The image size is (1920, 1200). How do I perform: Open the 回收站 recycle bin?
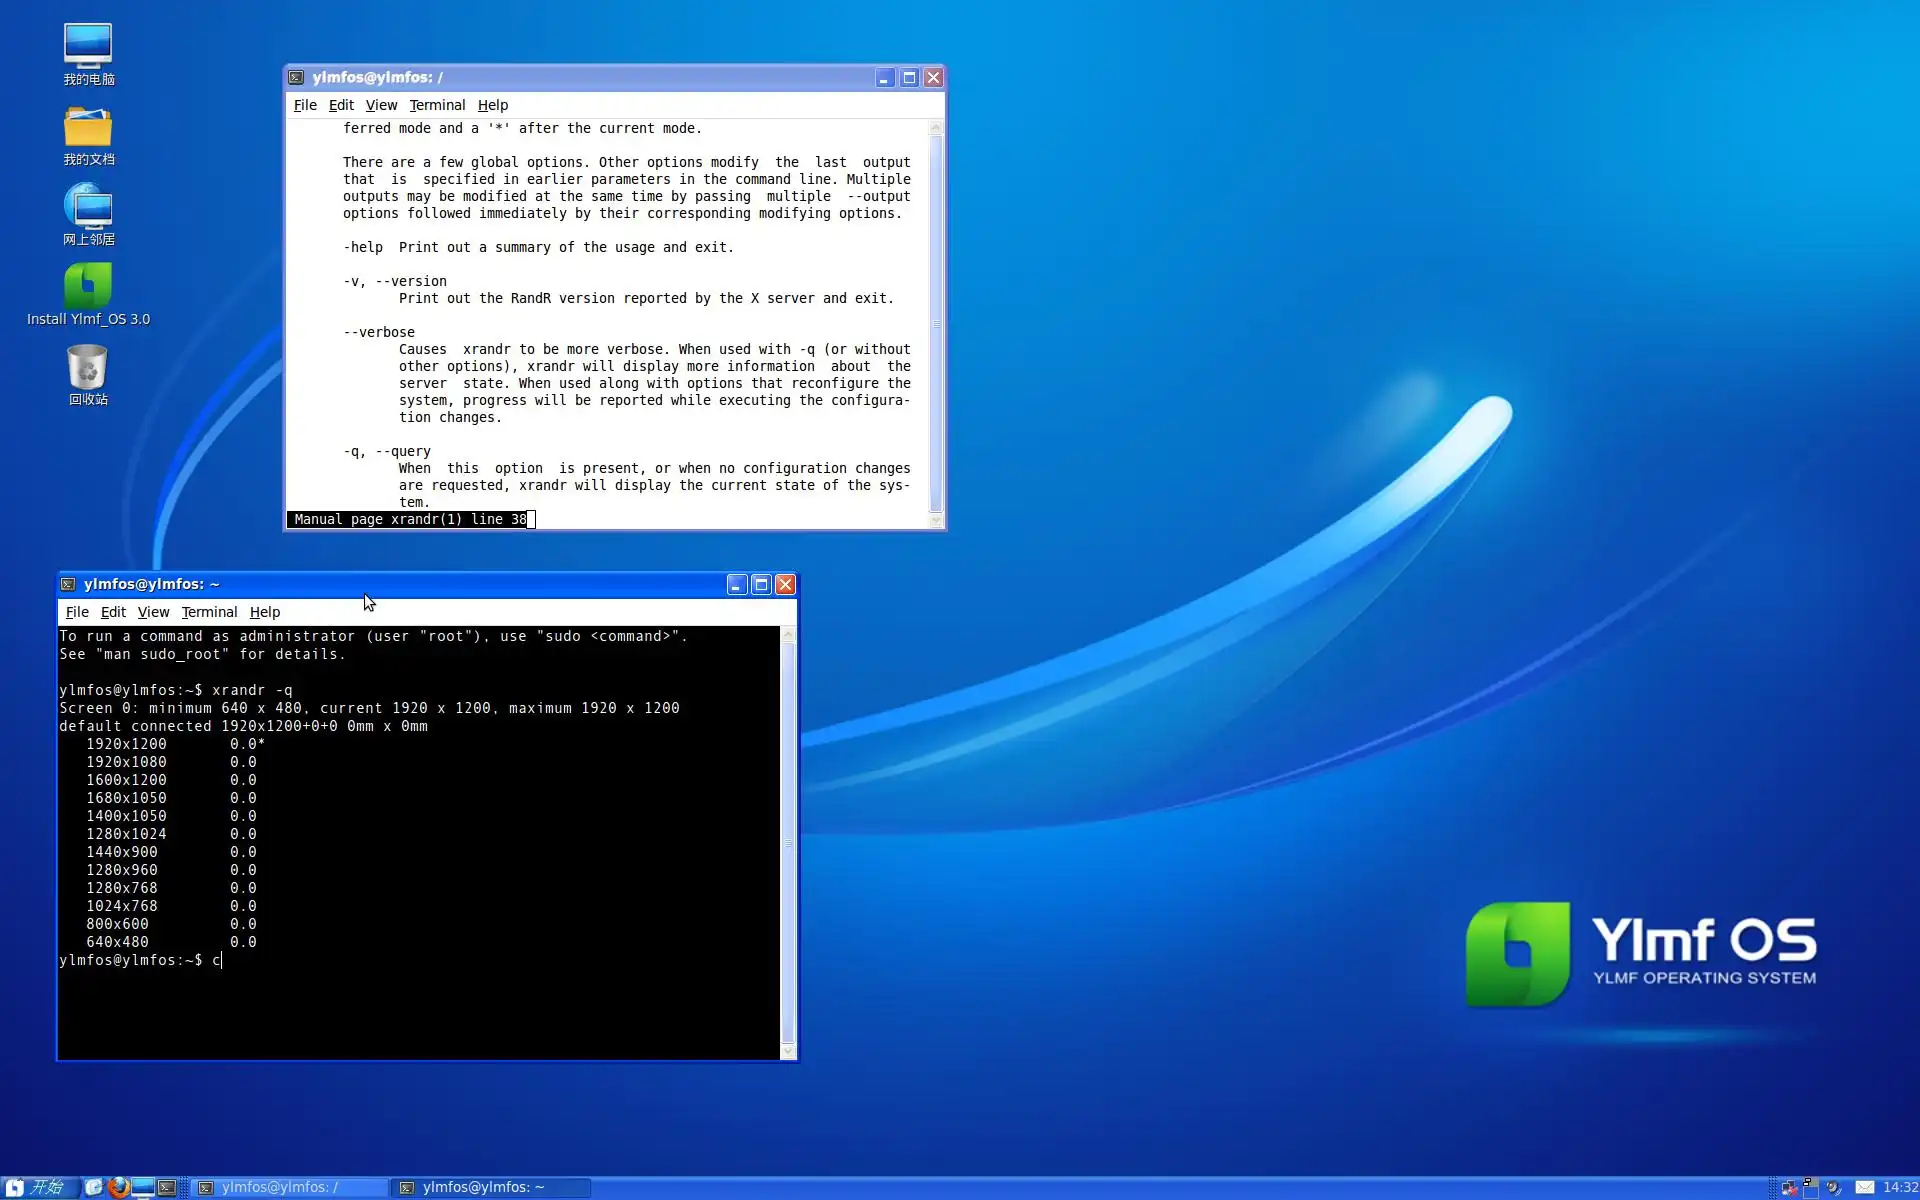pyautogui.click(x=88, y=368)
